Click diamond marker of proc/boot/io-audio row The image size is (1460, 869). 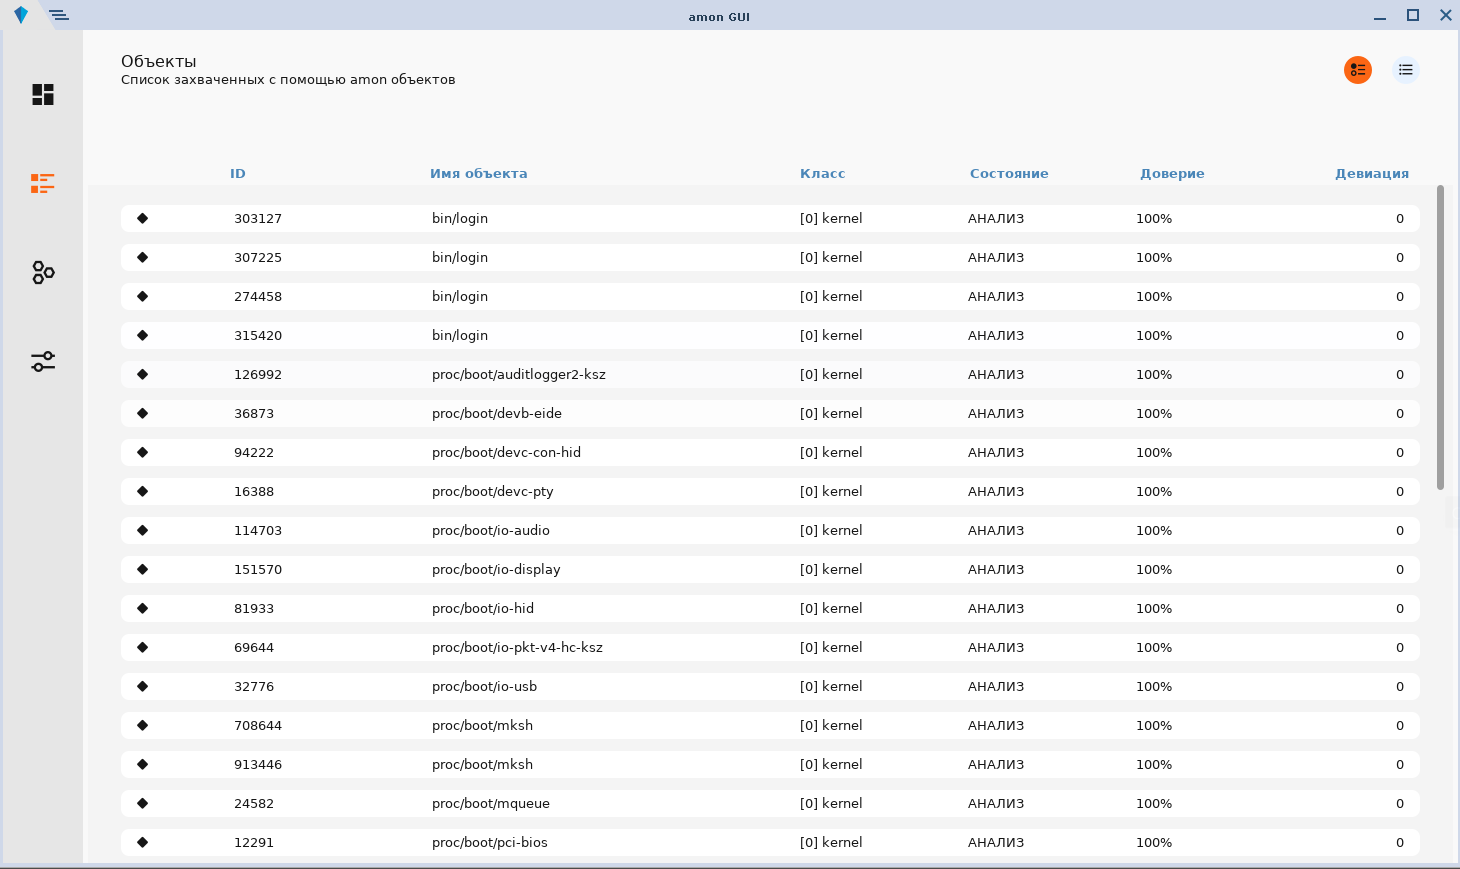pos(142,530)
